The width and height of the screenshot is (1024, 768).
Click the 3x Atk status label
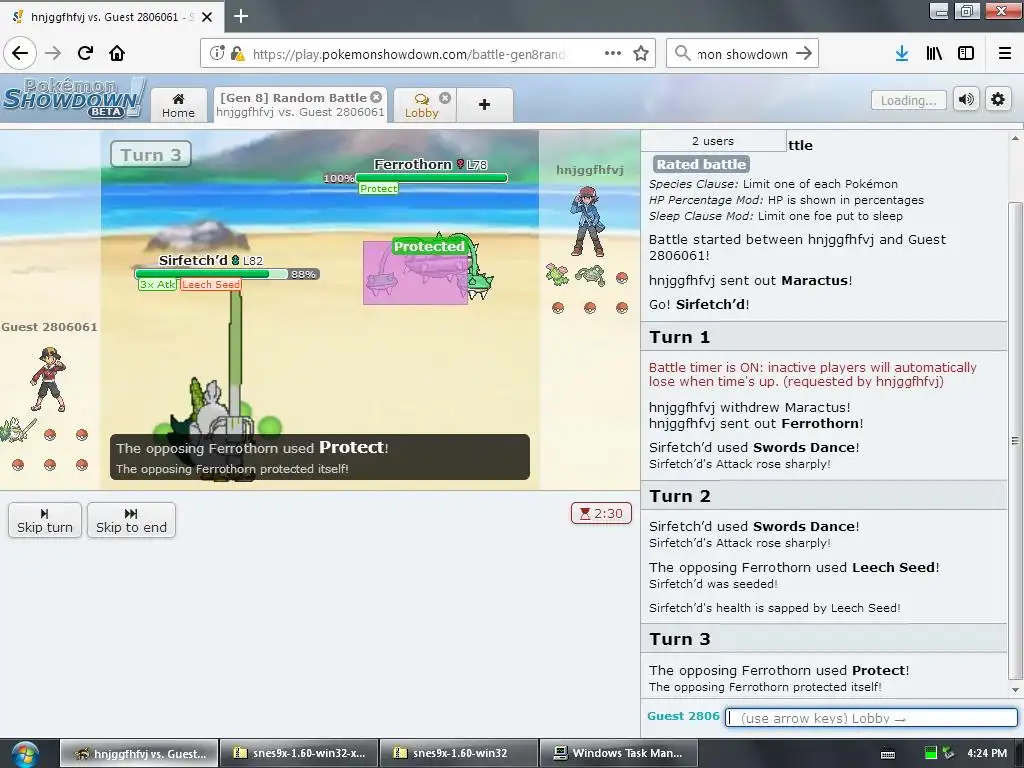tap(157, 285)
